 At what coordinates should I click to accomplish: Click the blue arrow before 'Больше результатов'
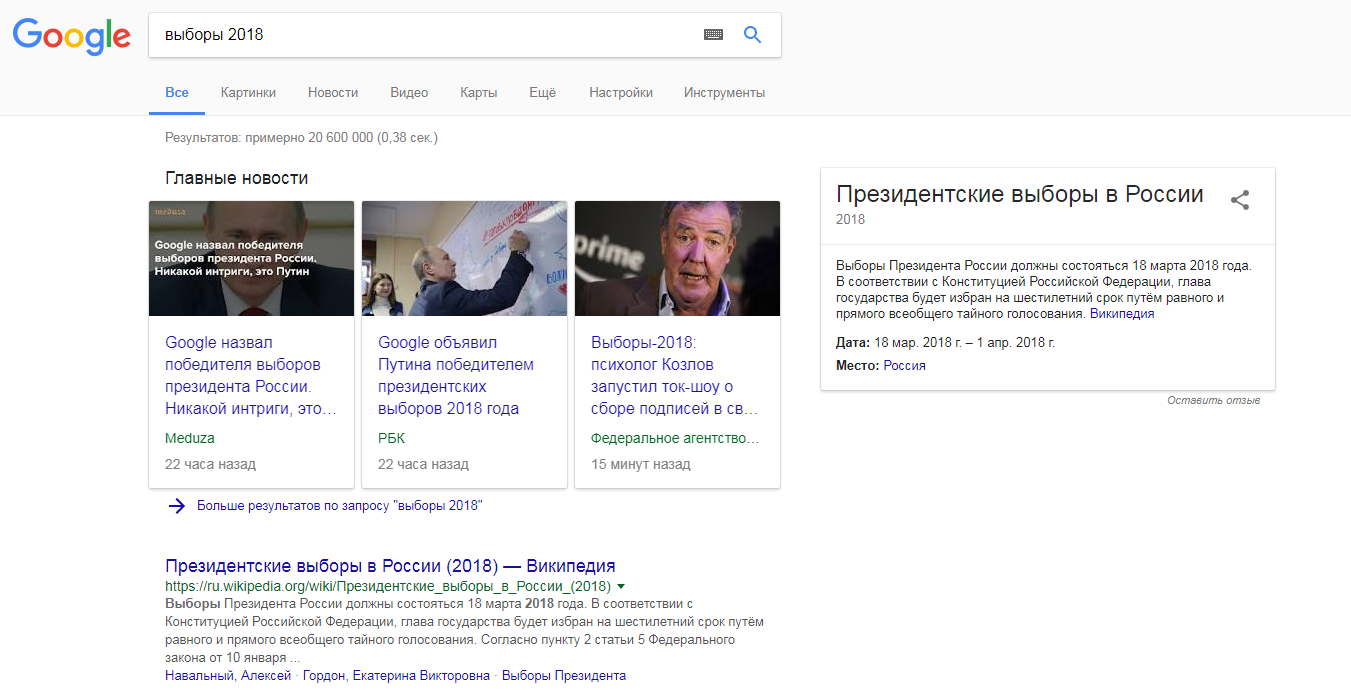[177, 506]
